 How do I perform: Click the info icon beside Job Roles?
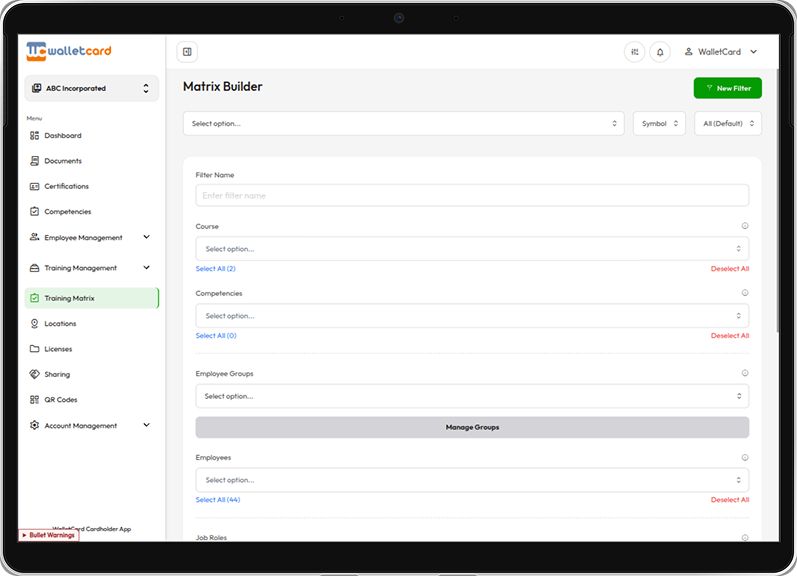click(745, 537)
